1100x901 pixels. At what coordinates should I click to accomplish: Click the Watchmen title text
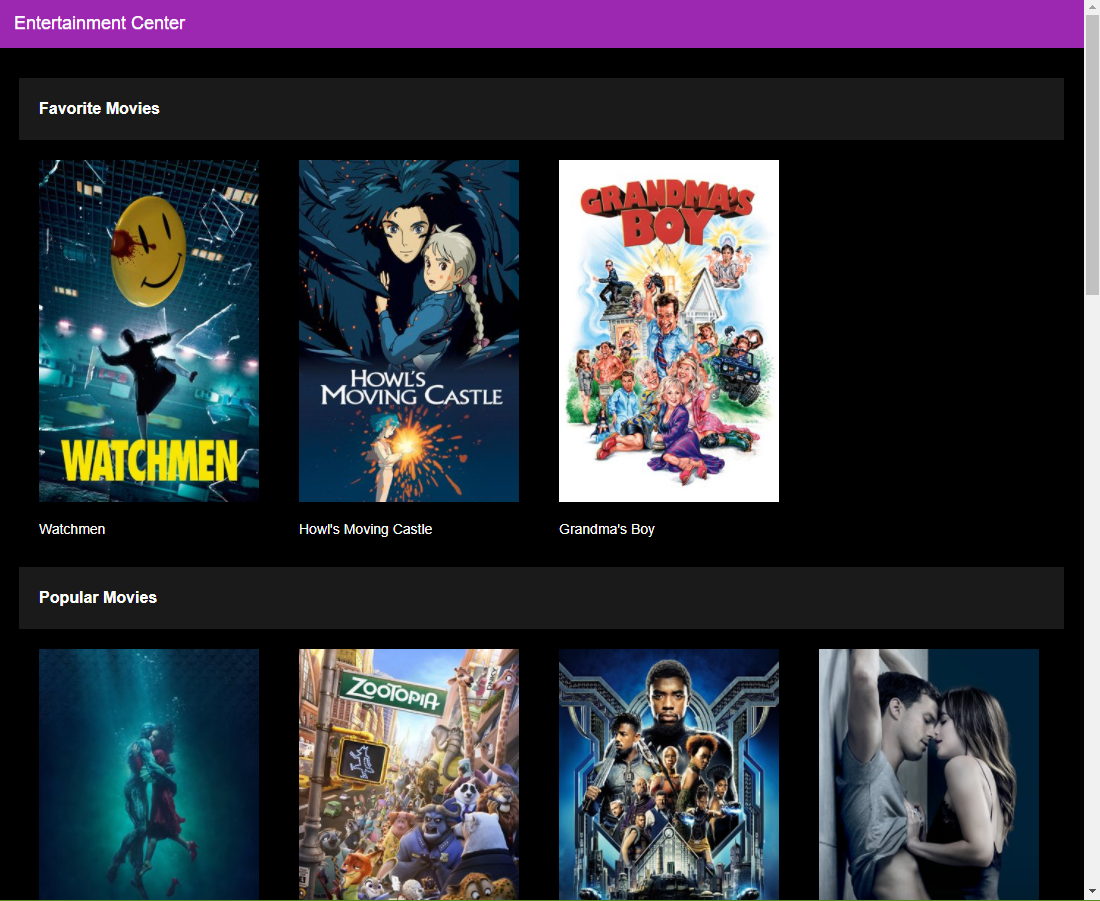tap(72, 529)
